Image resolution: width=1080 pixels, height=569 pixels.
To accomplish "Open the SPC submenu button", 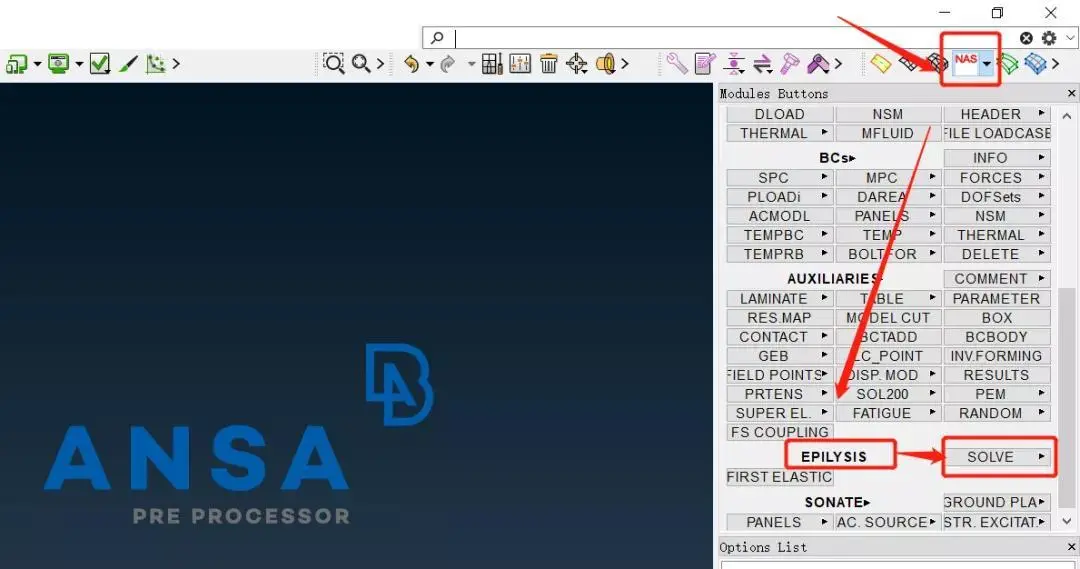I will pos(780,178).
